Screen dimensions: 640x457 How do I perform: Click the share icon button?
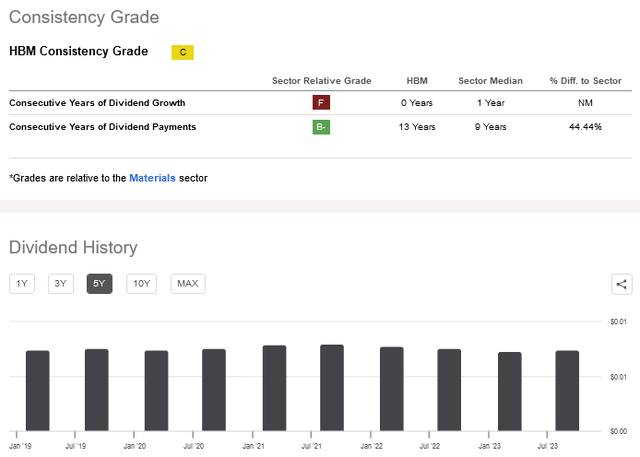coord(622,284)
